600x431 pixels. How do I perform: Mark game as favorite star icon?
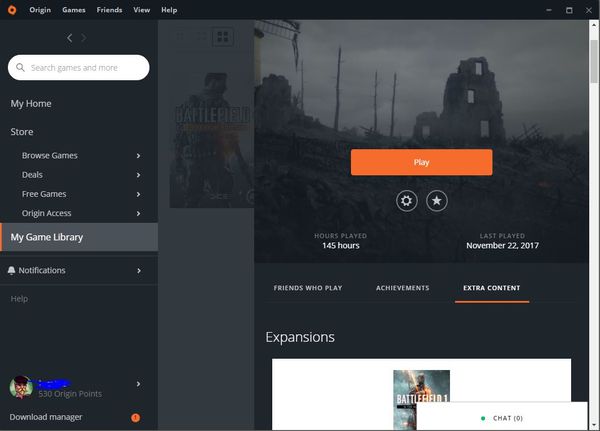click(x=437, y=201)
